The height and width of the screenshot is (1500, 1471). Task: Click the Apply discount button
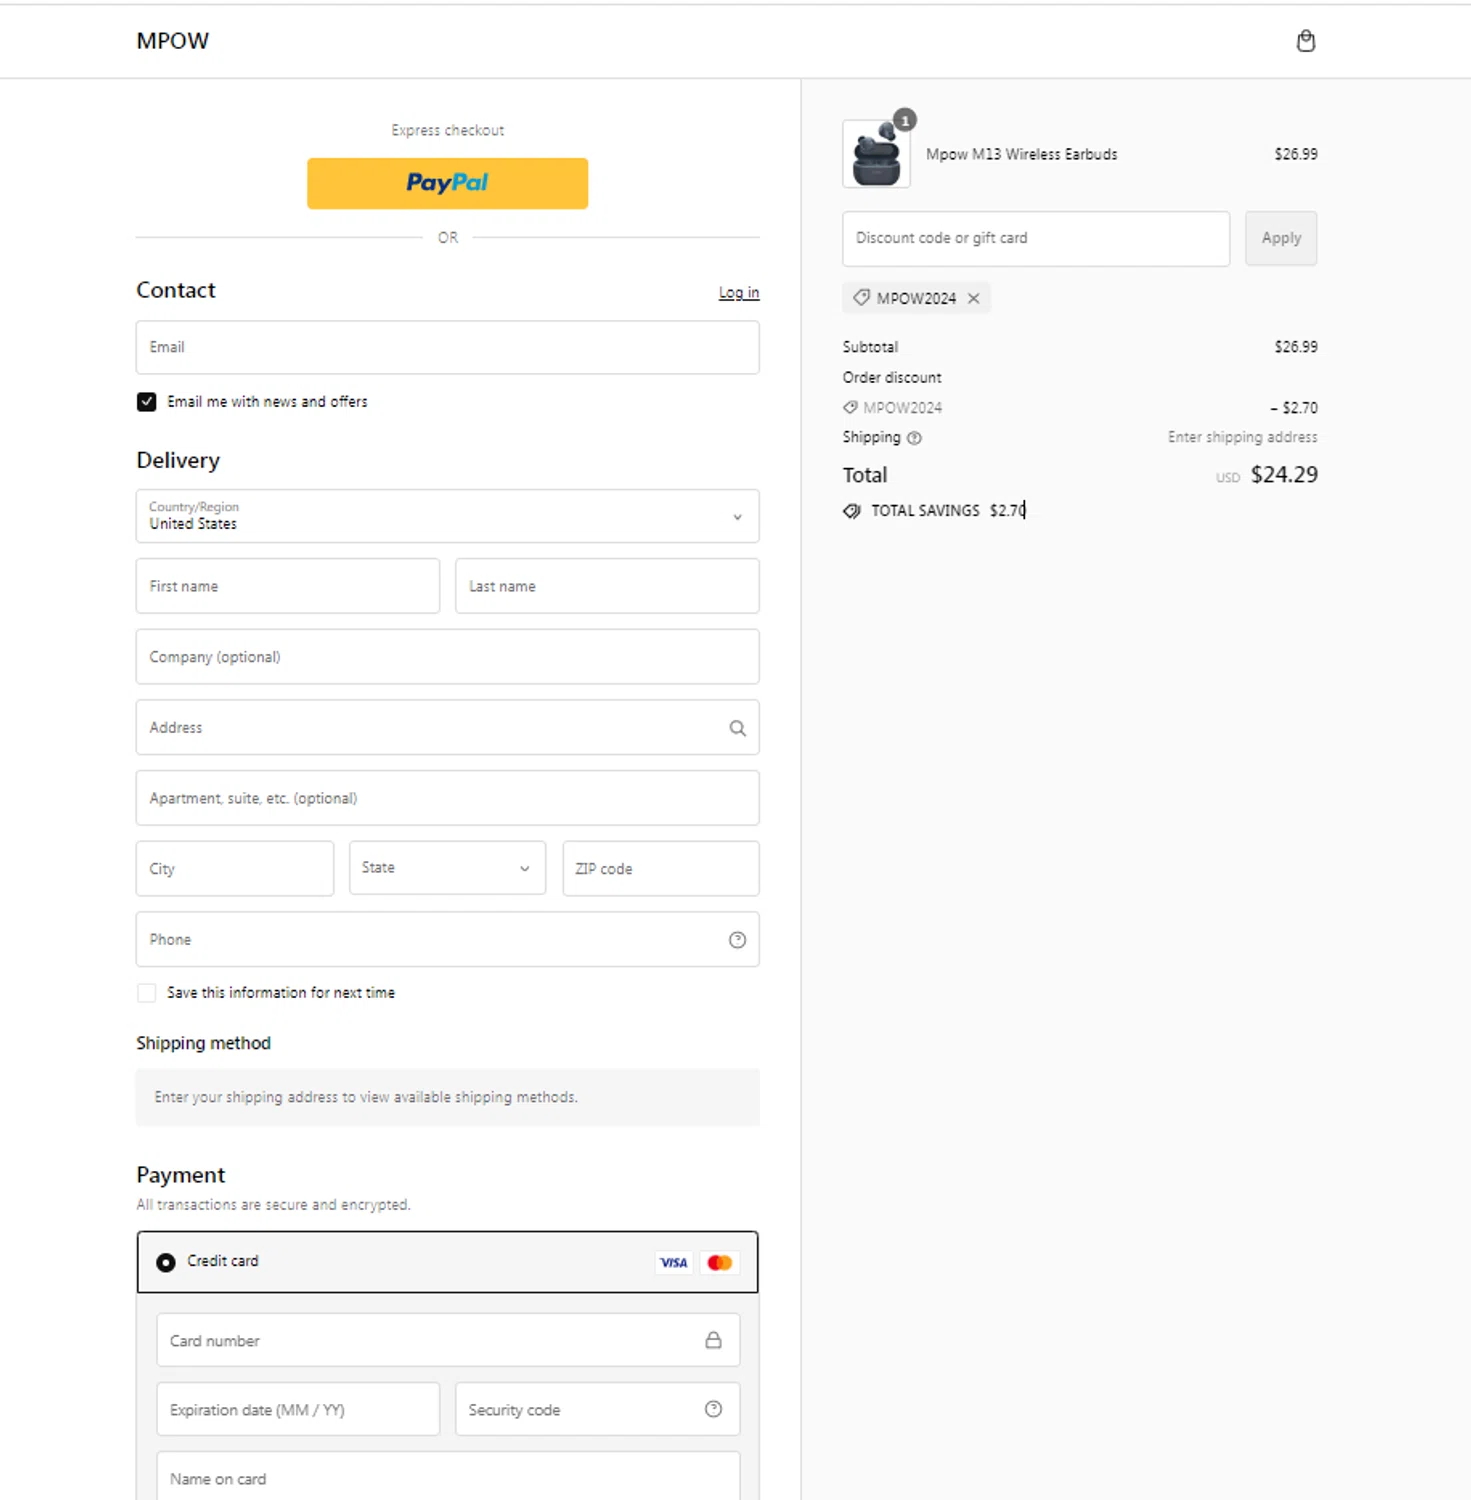pyautogui.click(x=1281, y=238)
